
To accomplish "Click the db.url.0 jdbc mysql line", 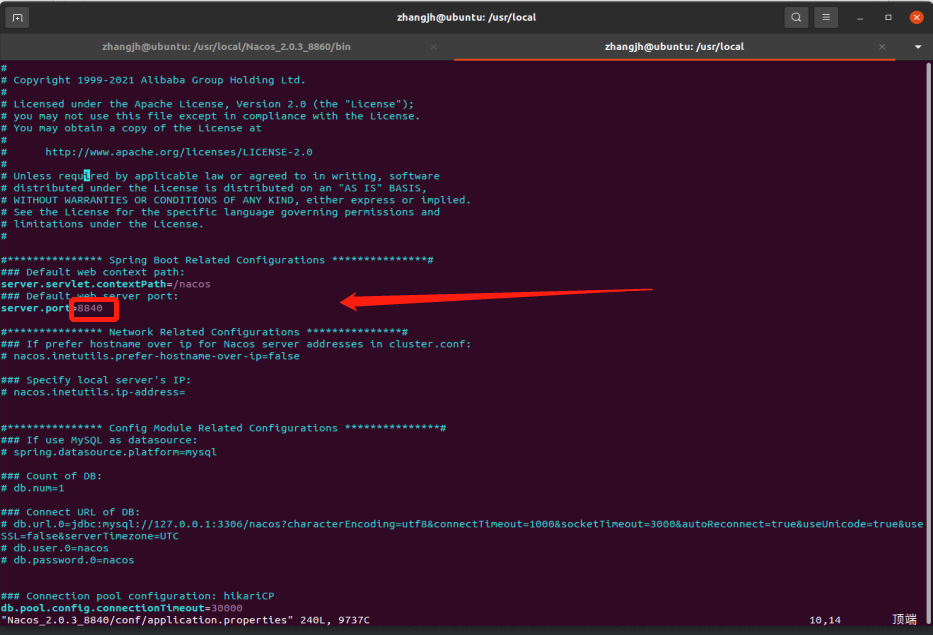I will click(462, 524).
